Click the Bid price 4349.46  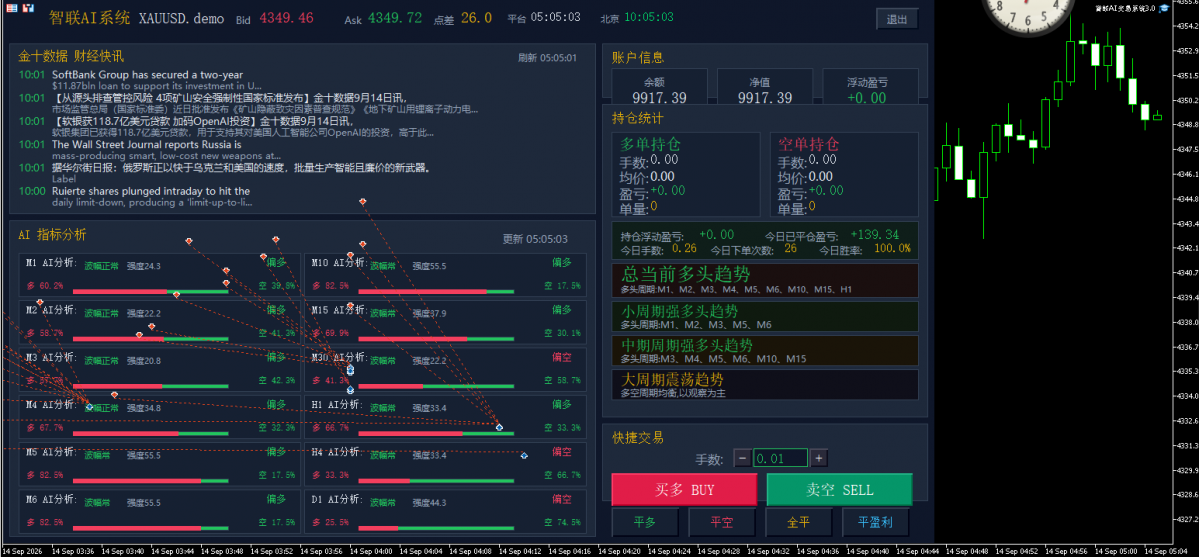287,18
